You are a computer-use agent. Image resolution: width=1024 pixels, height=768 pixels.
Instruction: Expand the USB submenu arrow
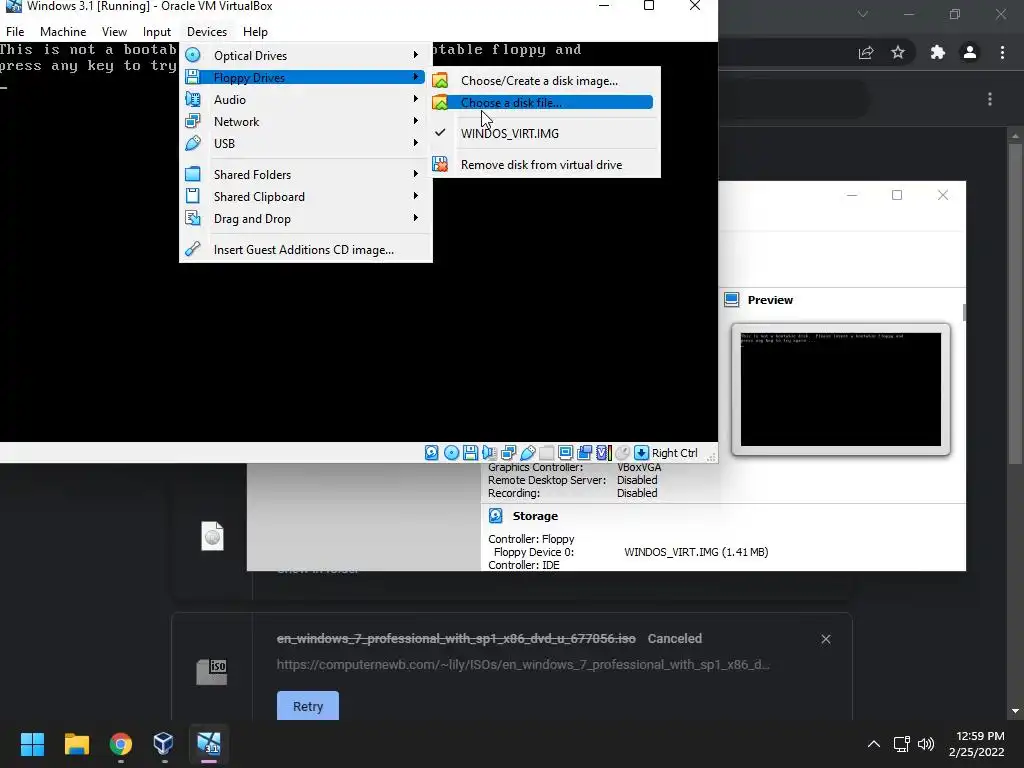[x=415, y=142]
